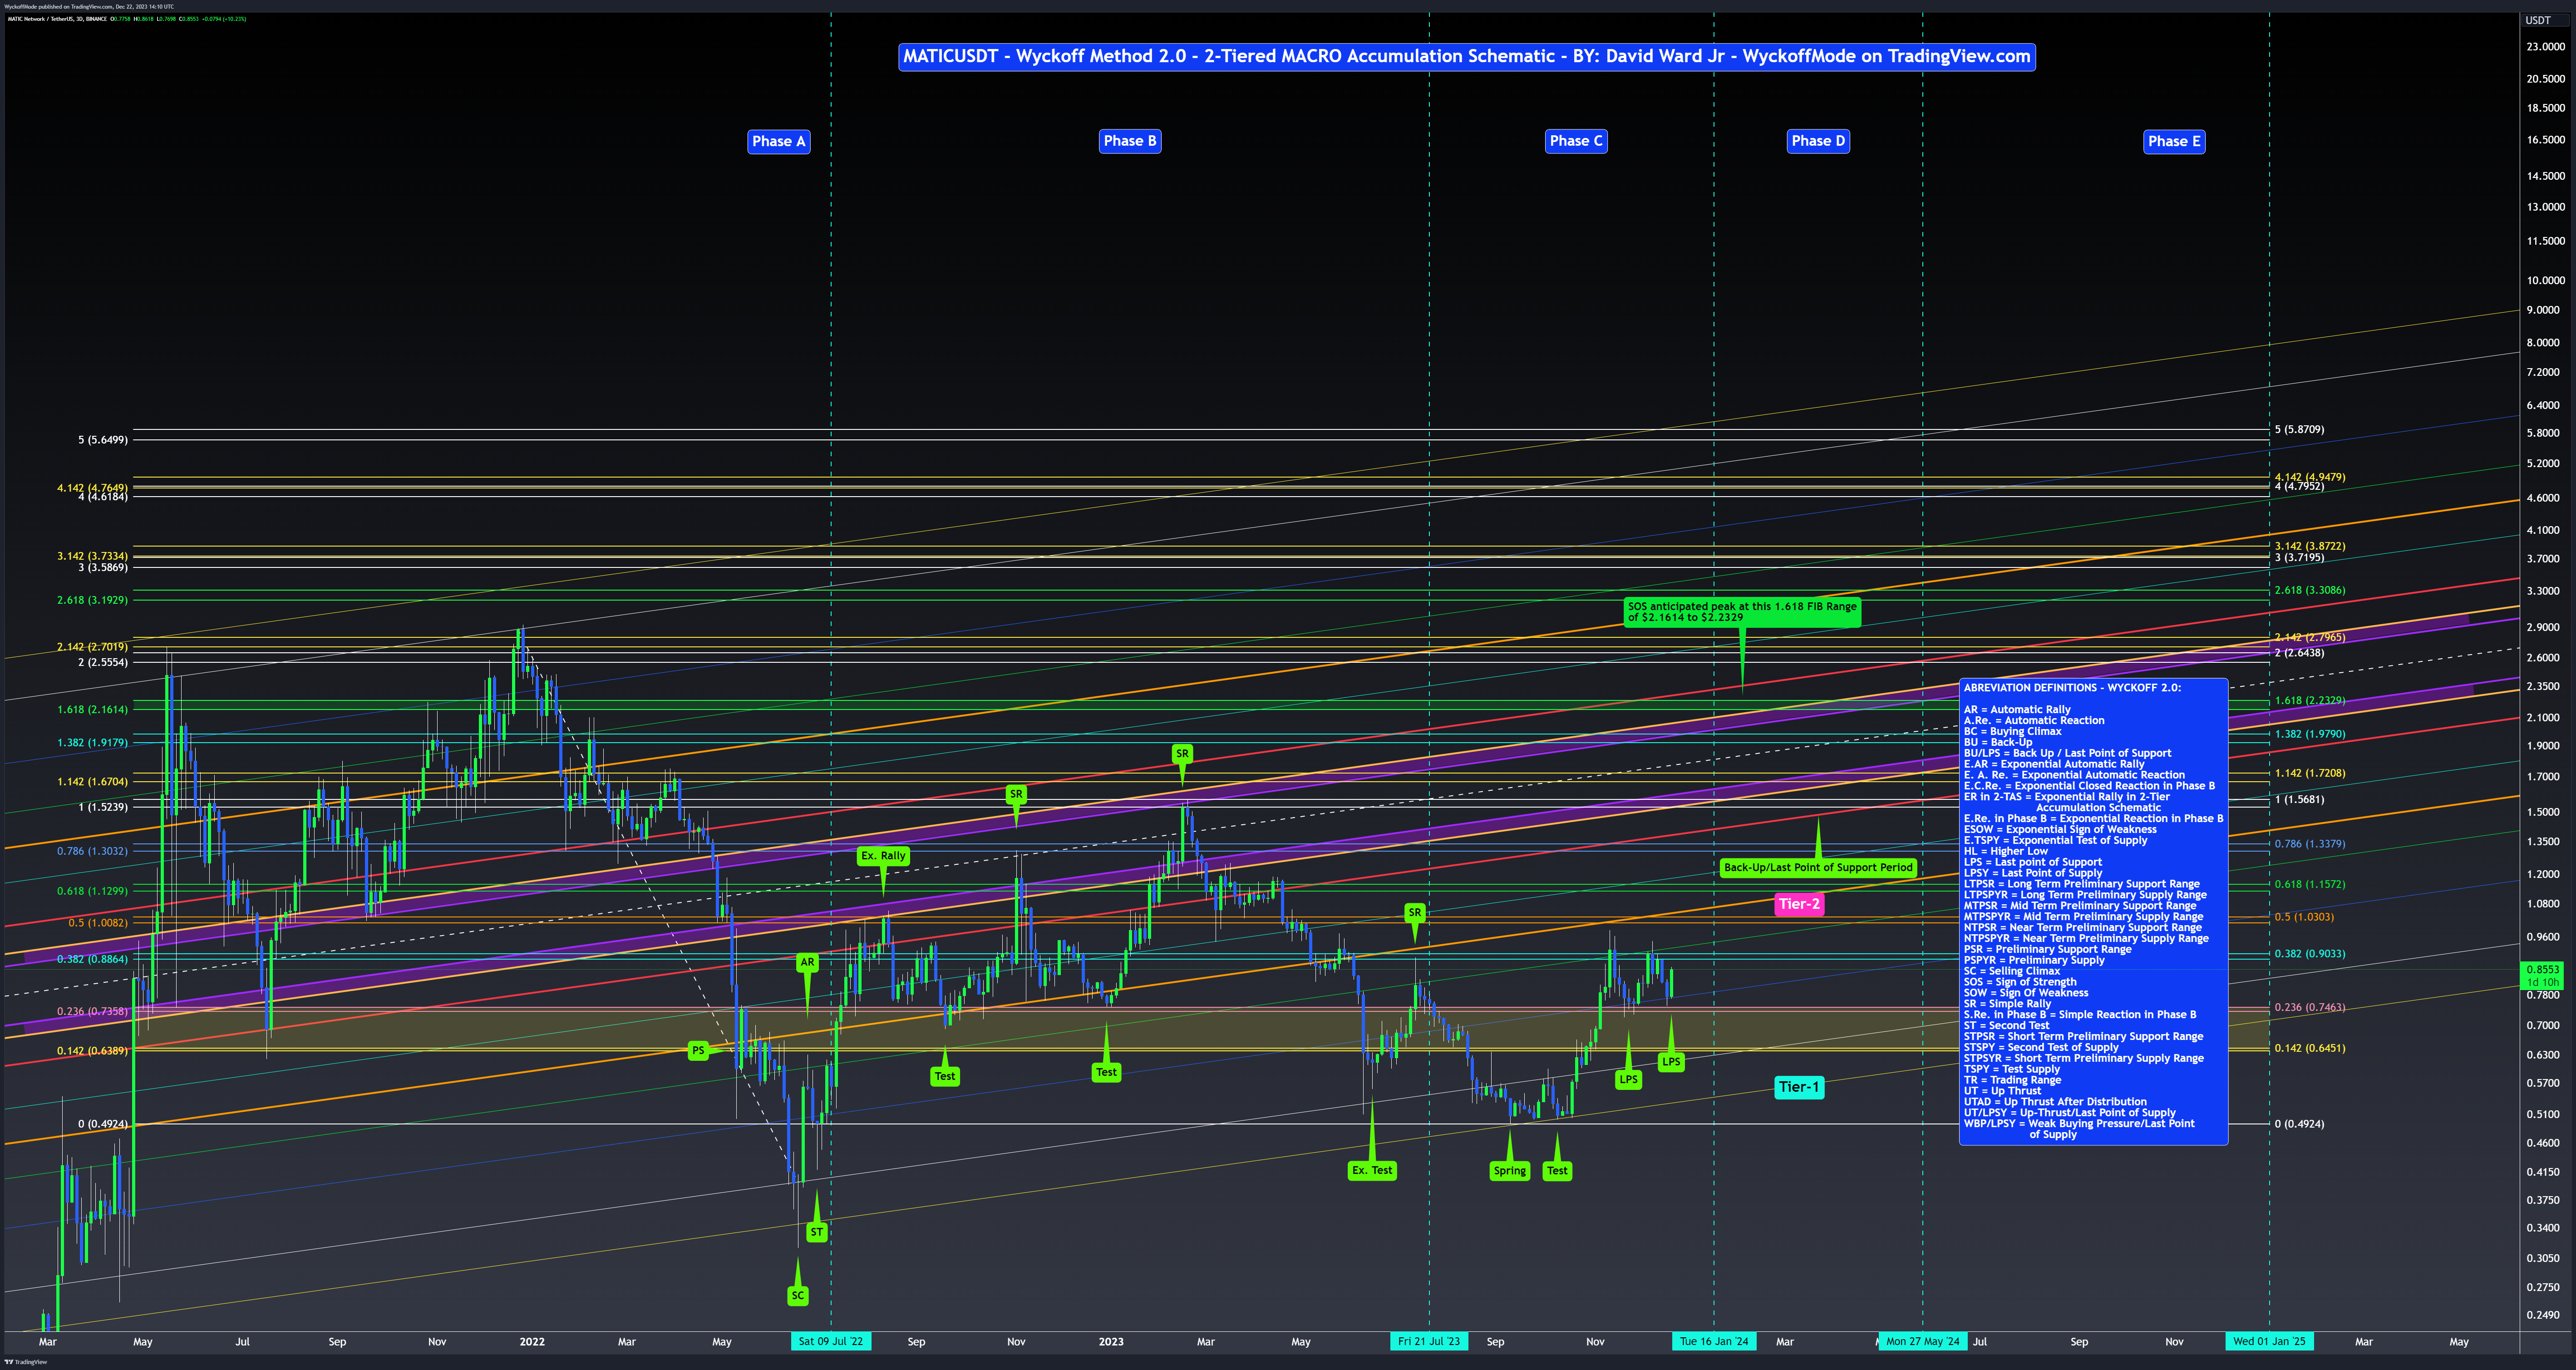Select the left fib label 0.236 (0.7358)
This screenshot has height=1370, width=2576.
pyautogui.click(x=92, y=1011)
